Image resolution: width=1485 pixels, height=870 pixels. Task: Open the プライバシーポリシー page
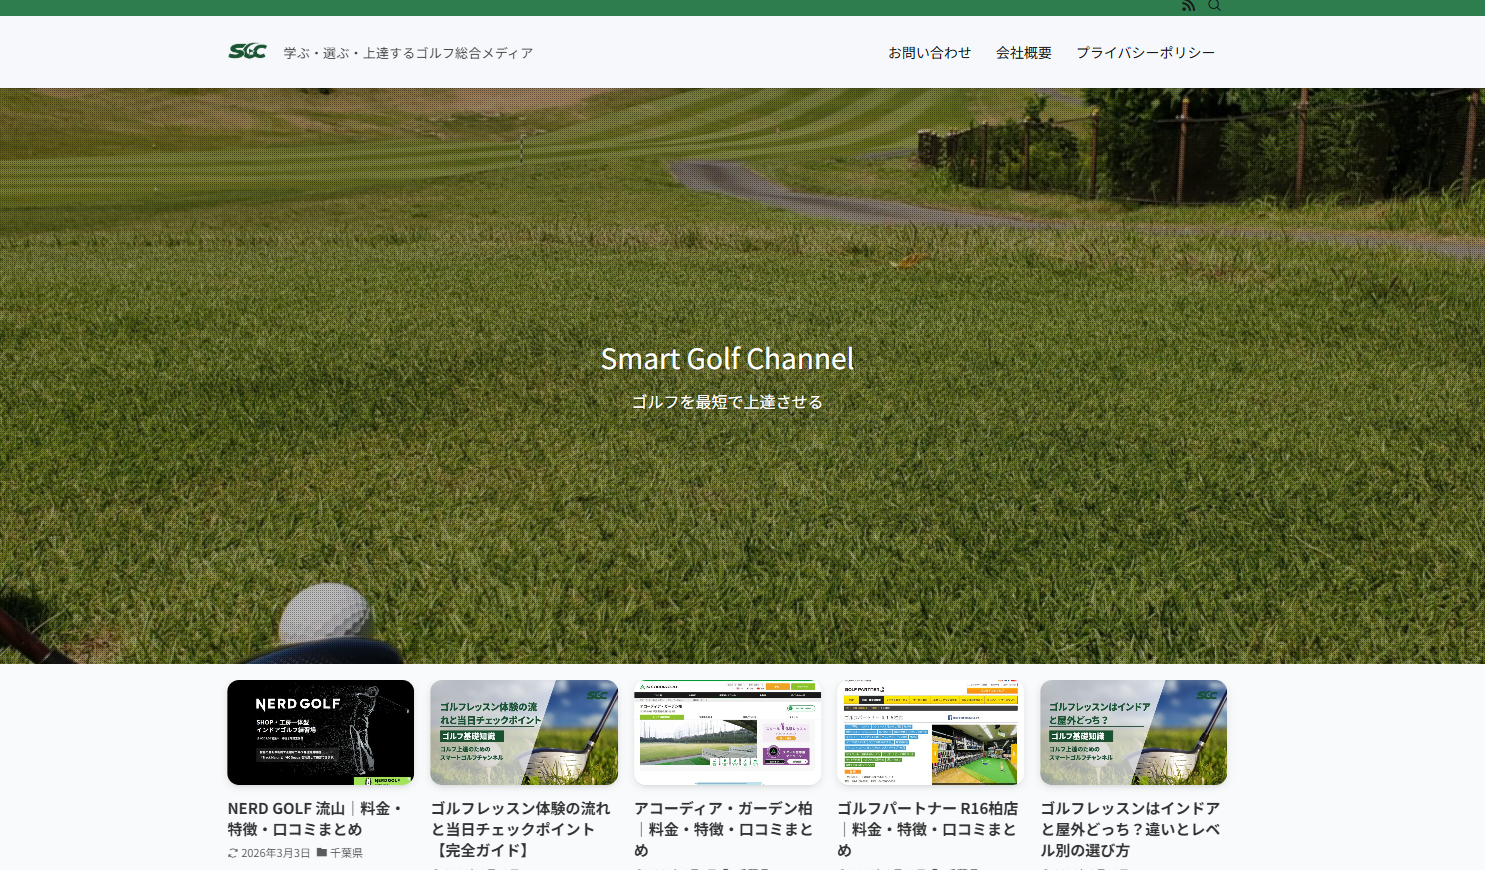[x=1145, y=53]
